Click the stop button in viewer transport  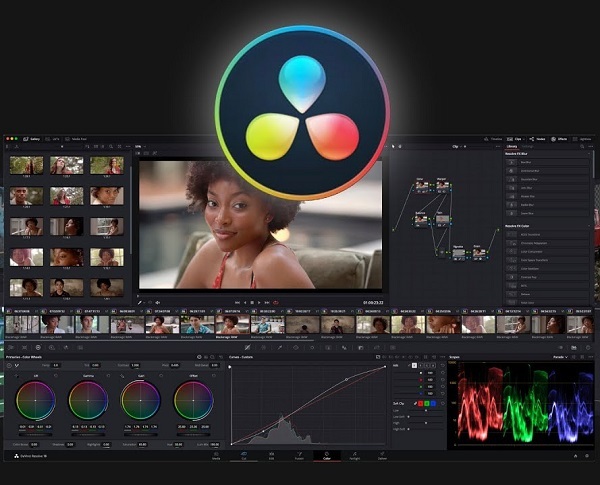tap(252, 303)
